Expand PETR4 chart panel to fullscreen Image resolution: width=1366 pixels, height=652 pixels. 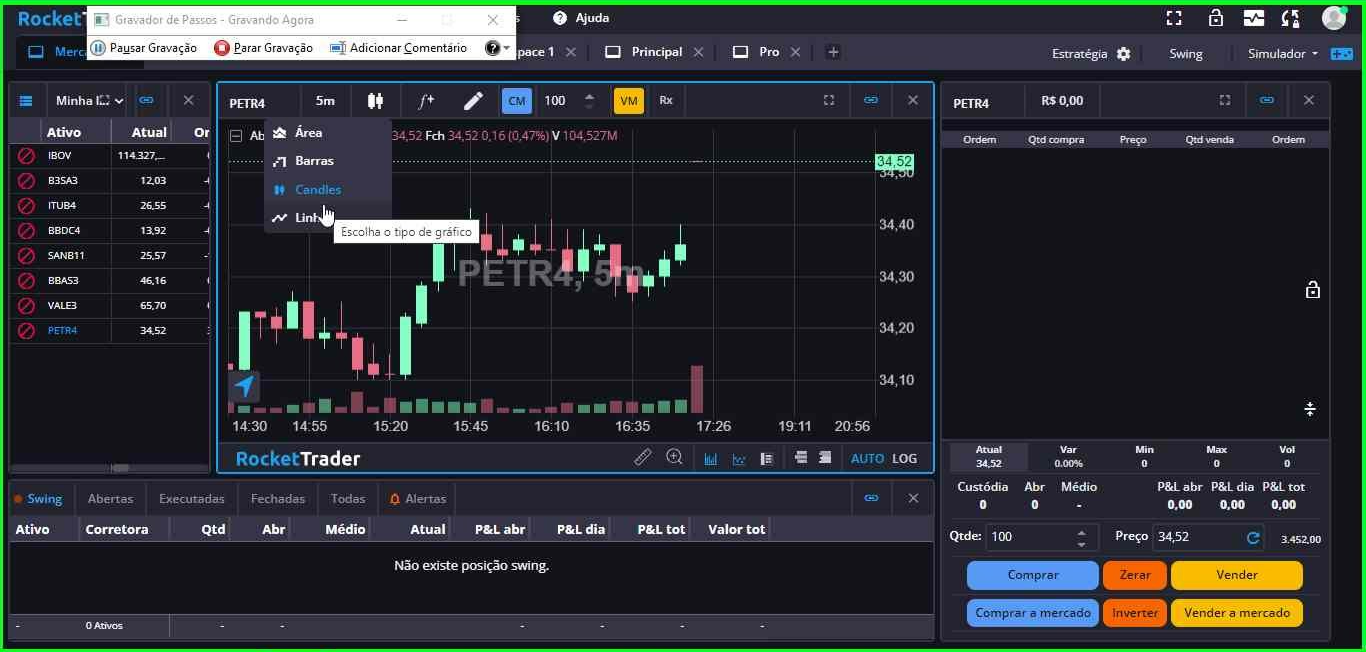point(828,100)
